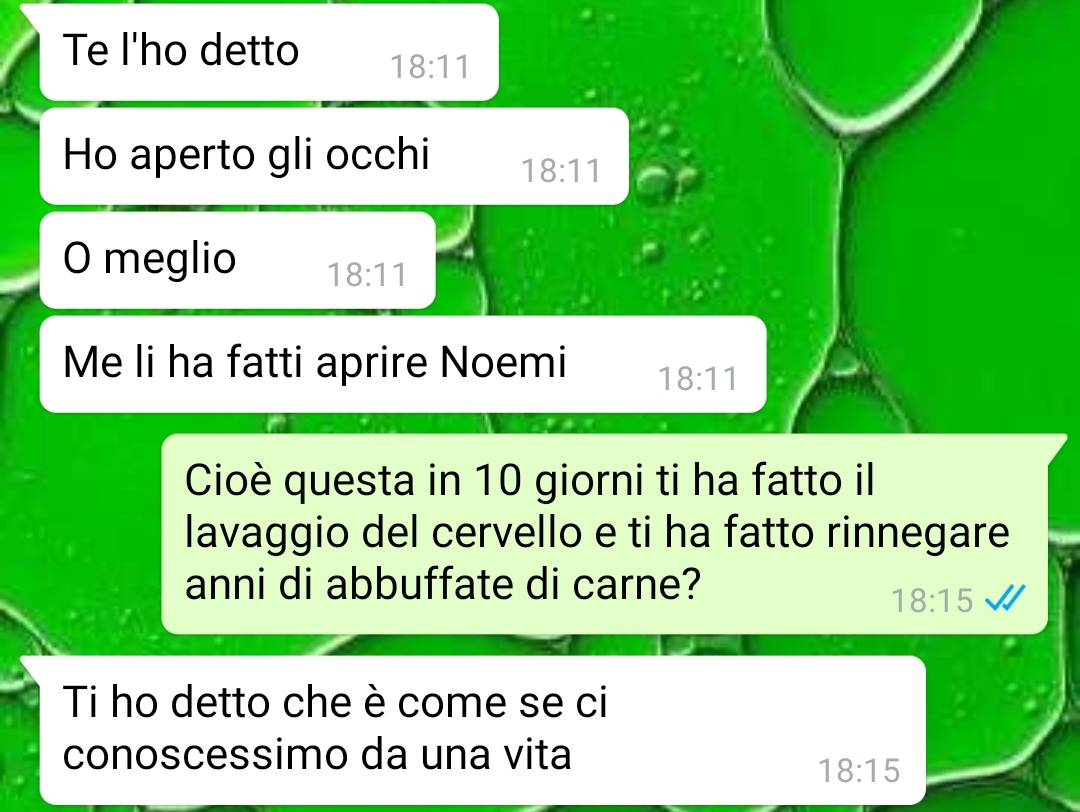This screenshot has width=1080, height=812.
Task: Click the blue double-check read receipt icon
Action: coord(1005,598)
